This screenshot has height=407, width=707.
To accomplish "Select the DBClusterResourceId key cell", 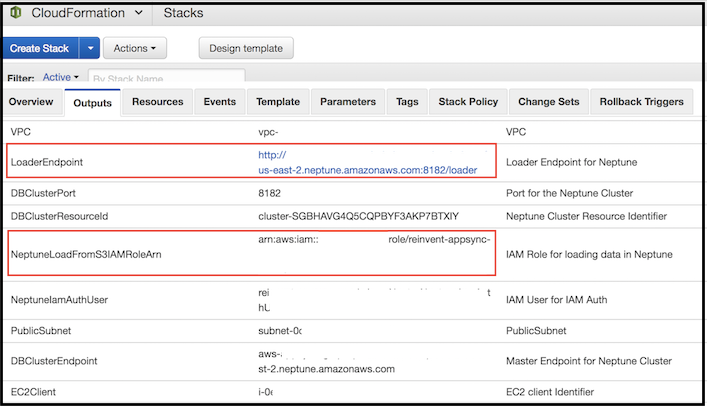I will [x=60, y=216].
